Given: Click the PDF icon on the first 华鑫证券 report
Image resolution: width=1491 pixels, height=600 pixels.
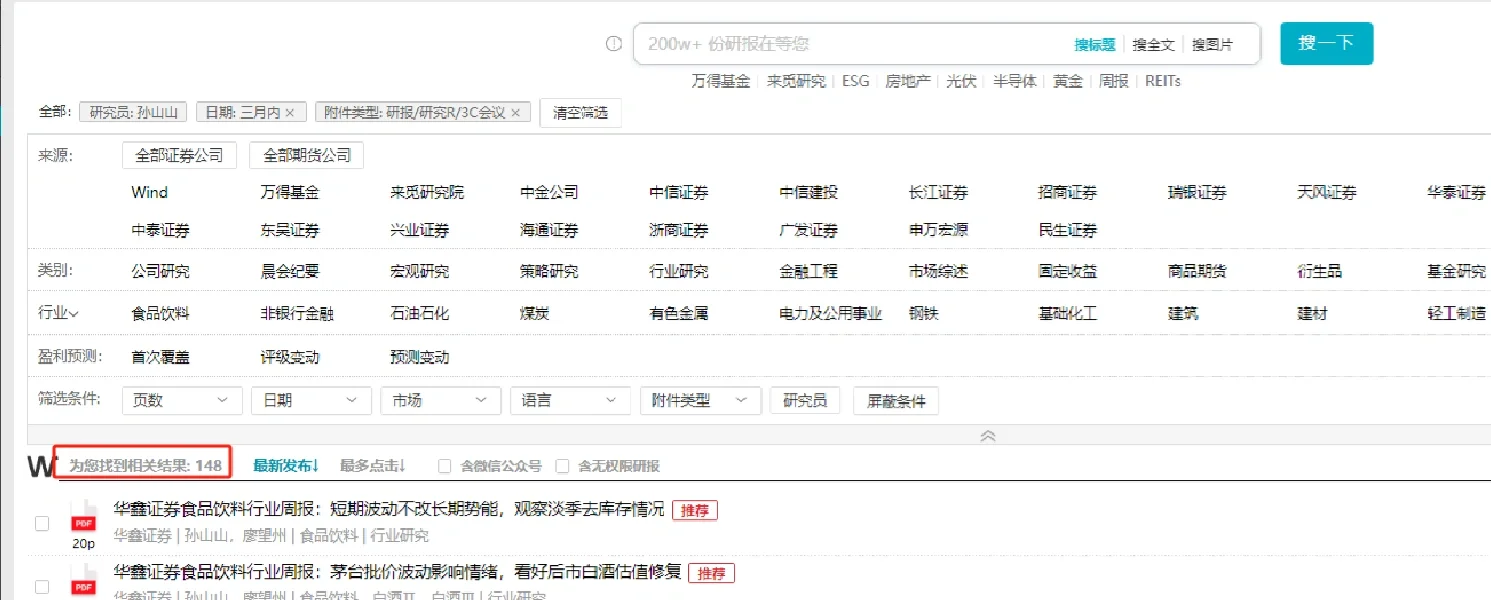Looking at the screenshot, I should pos(83,516).
